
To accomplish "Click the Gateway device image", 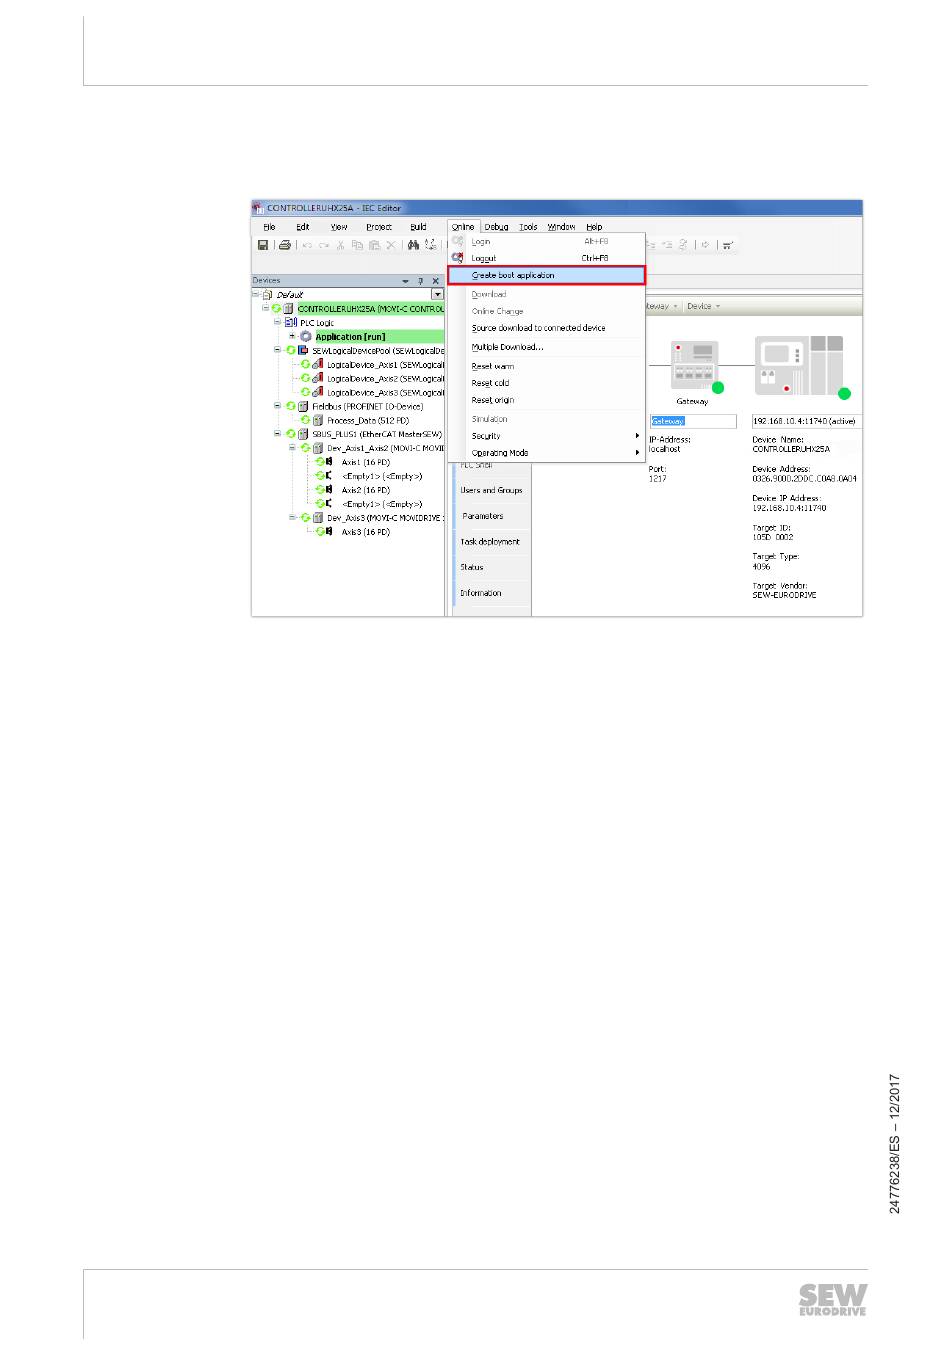I will [693, 364].
